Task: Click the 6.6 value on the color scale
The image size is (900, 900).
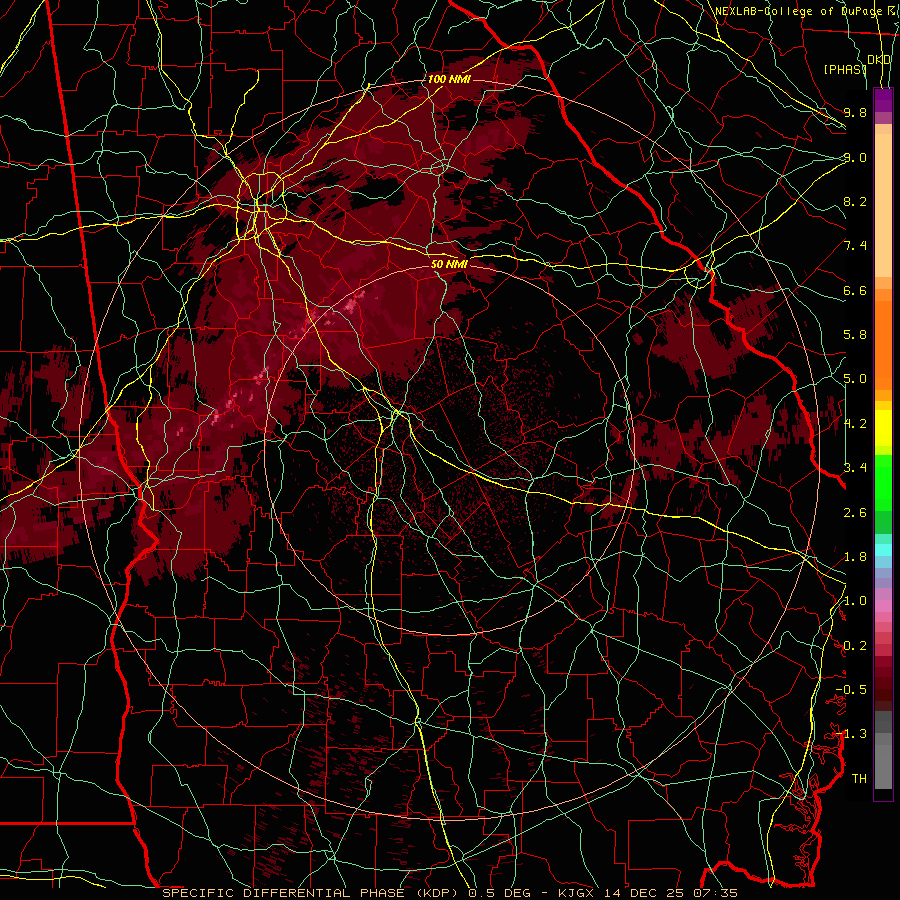Action: (855, 290)
